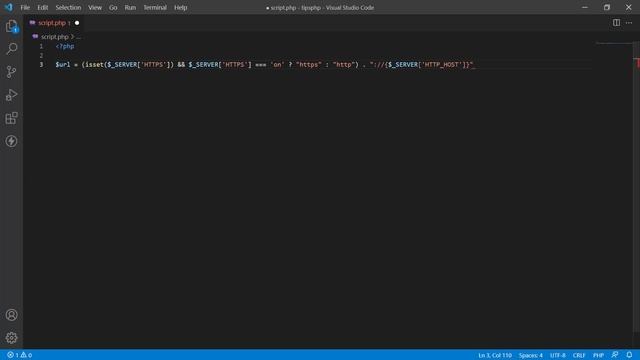Image resolution: width=640 pixels, height=360 pixels.
Task: Change encoding via UTF-8
Action: click(x=558, y=355)
